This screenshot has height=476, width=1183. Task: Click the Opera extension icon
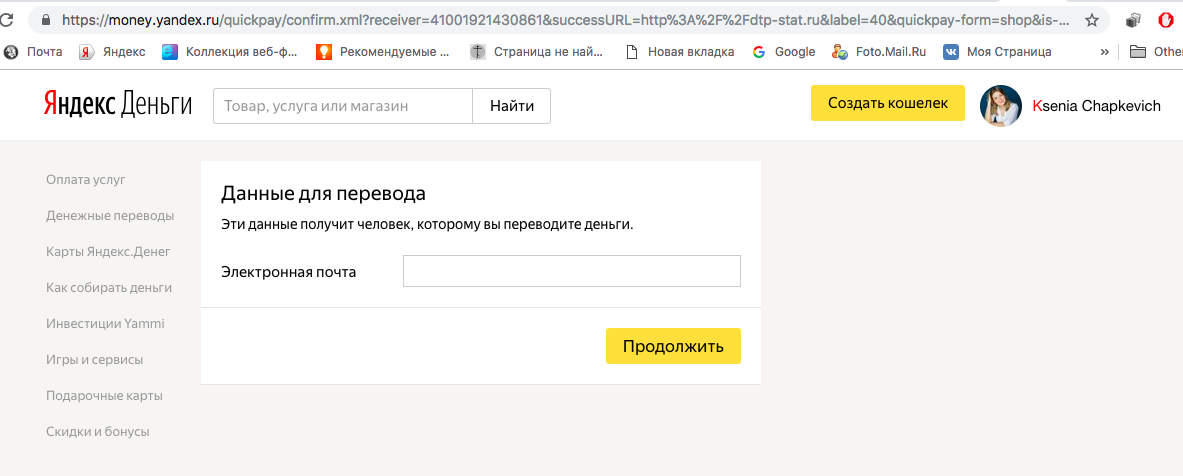[1166, 20]
